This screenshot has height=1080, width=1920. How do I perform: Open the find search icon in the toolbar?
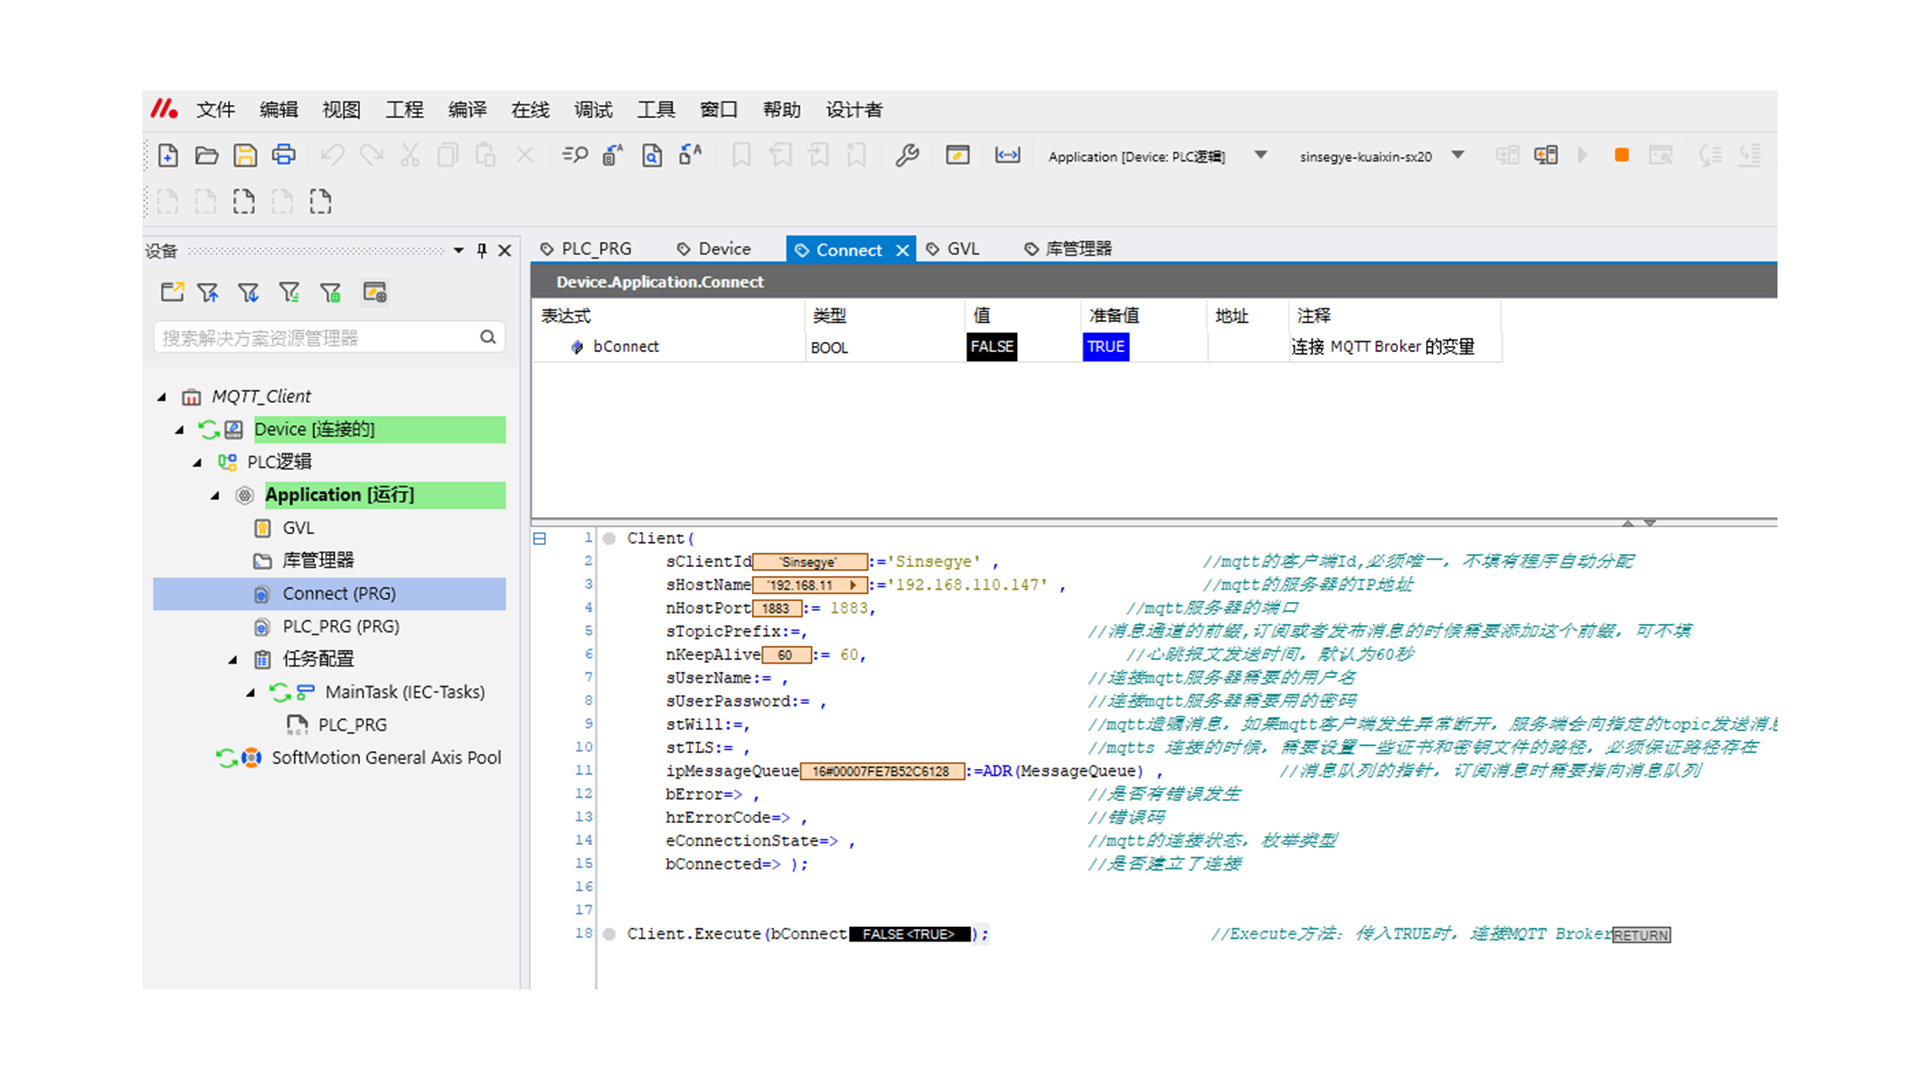coord(575,155)
